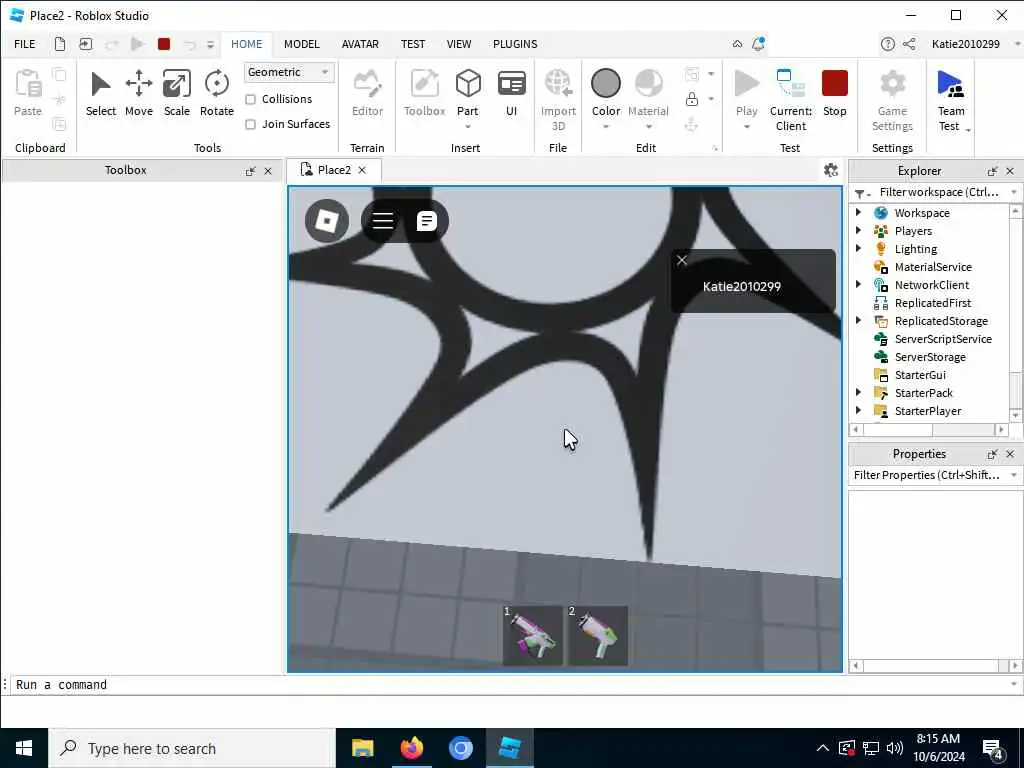Start a Team Test
Image resolution: width=1024 pixels, height=768 pixels.
[951, 100]
